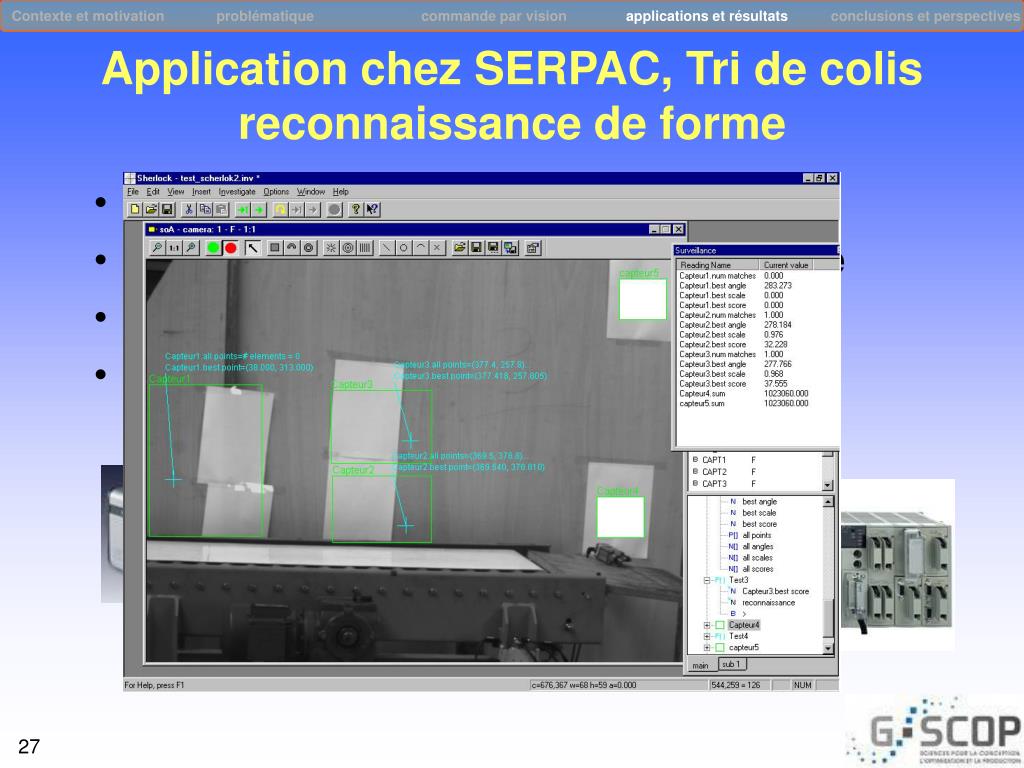The image size is (1024, 768).
Task: Select 'Capteur3.best score' tree item
Action: 775,592
